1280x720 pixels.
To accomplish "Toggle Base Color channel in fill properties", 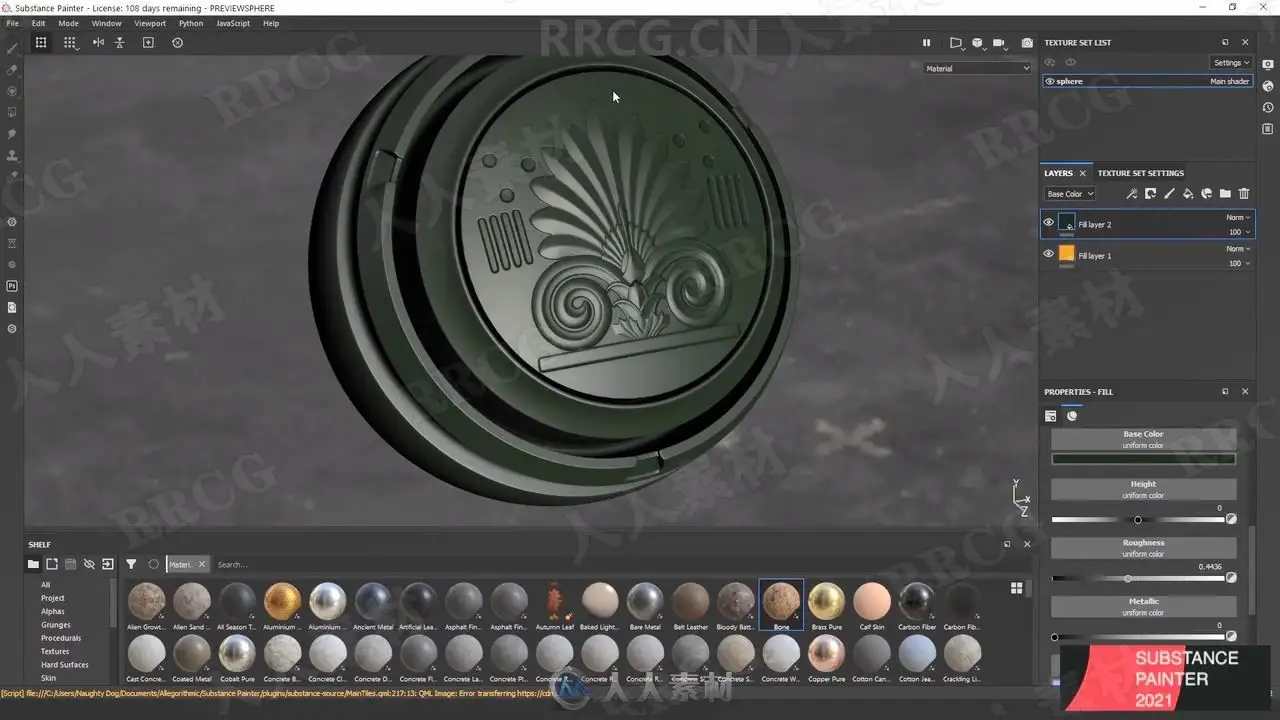I will [1143, 438].
